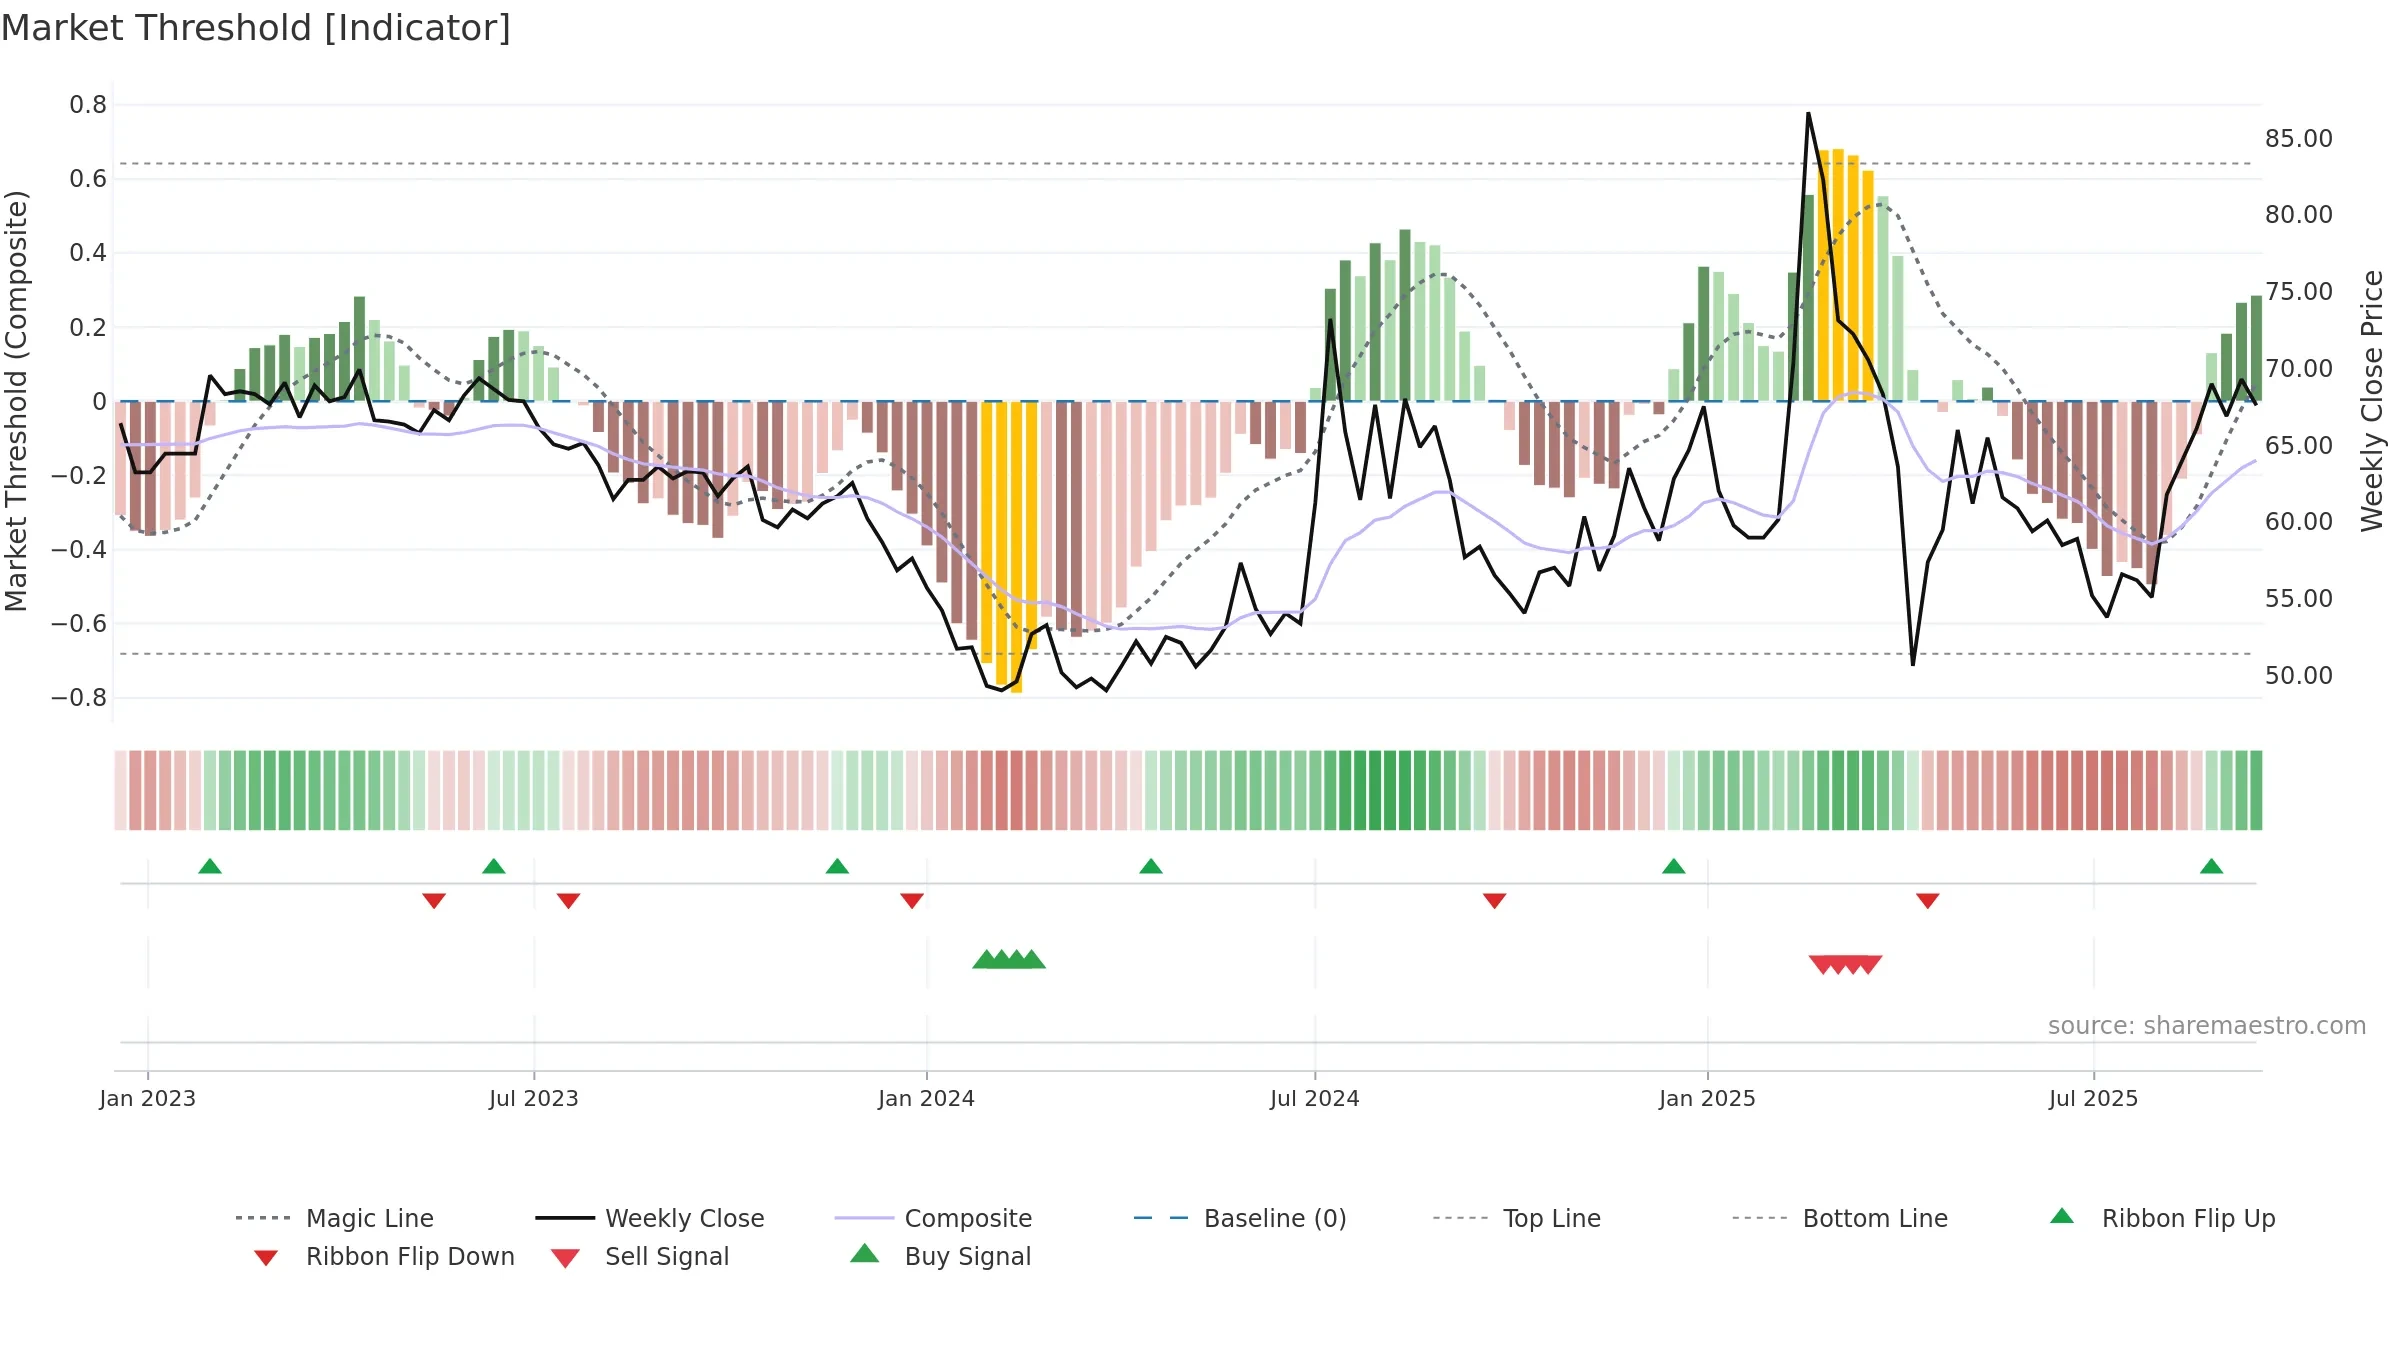Click the Ribbon Flip Up marker in December 2024
This screenshot has height=1350, width=2400.
click(x=1674, y=866)
